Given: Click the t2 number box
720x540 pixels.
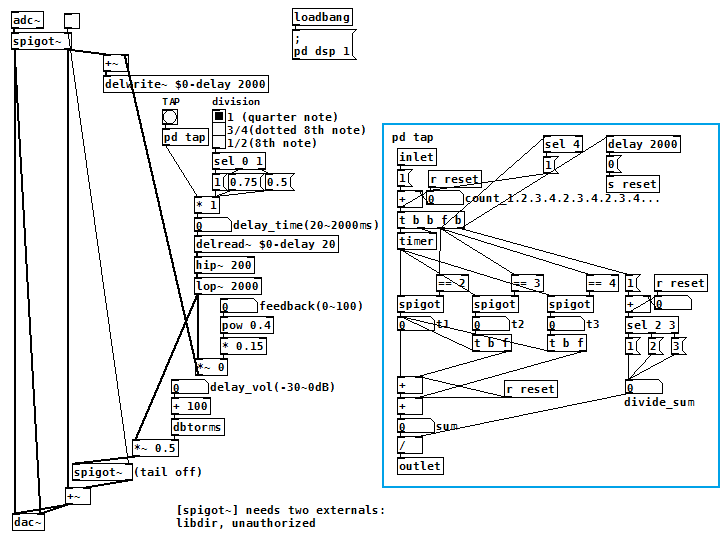Looking at the screenshot, I should pos(491,325).
